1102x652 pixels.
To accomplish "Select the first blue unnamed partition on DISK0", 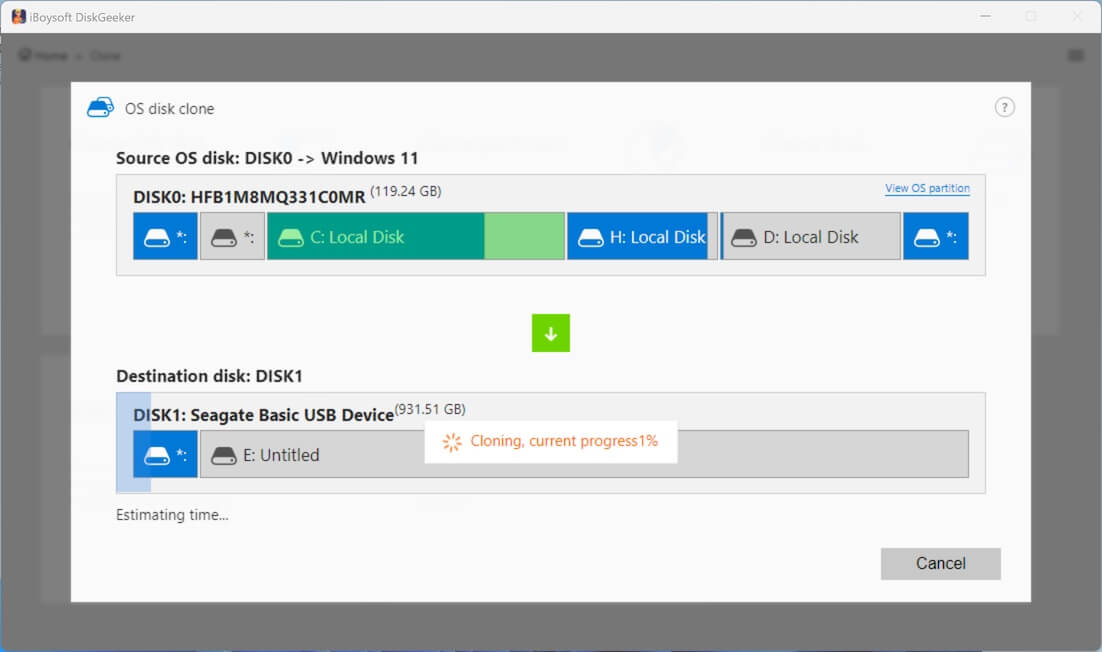I will click(x=165, y=237).
